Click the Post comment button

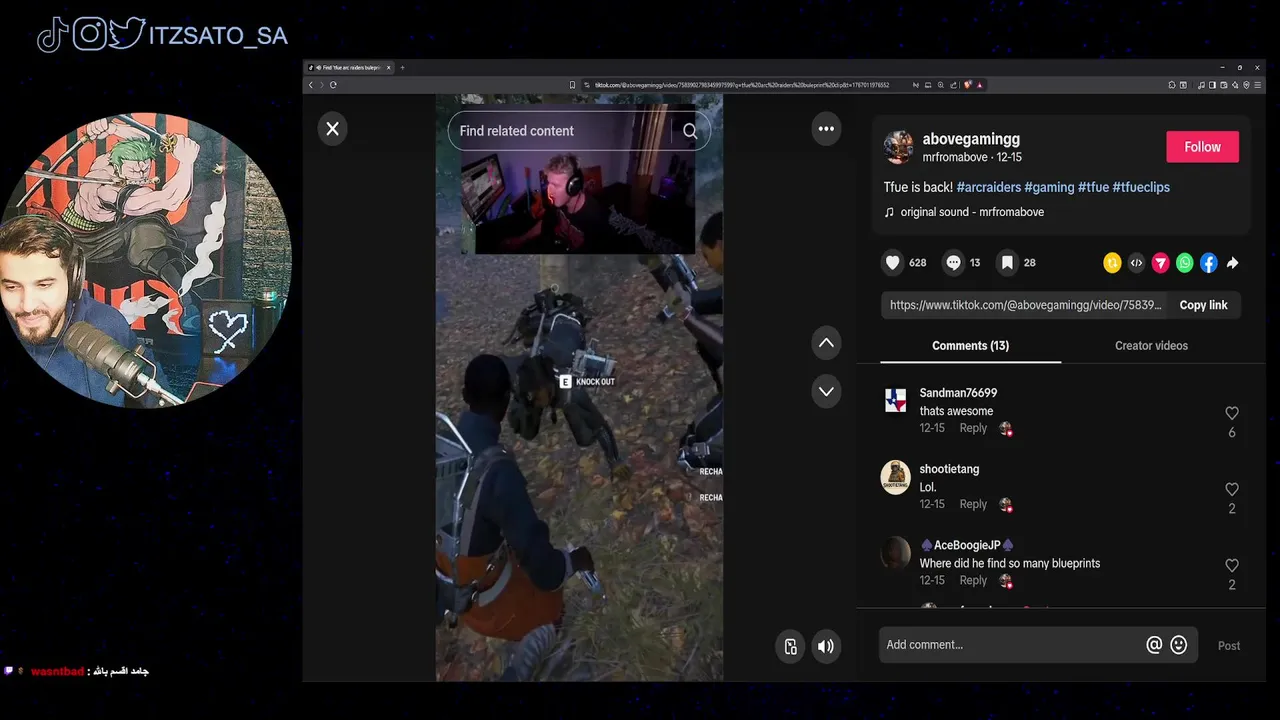pos(1229,646)
